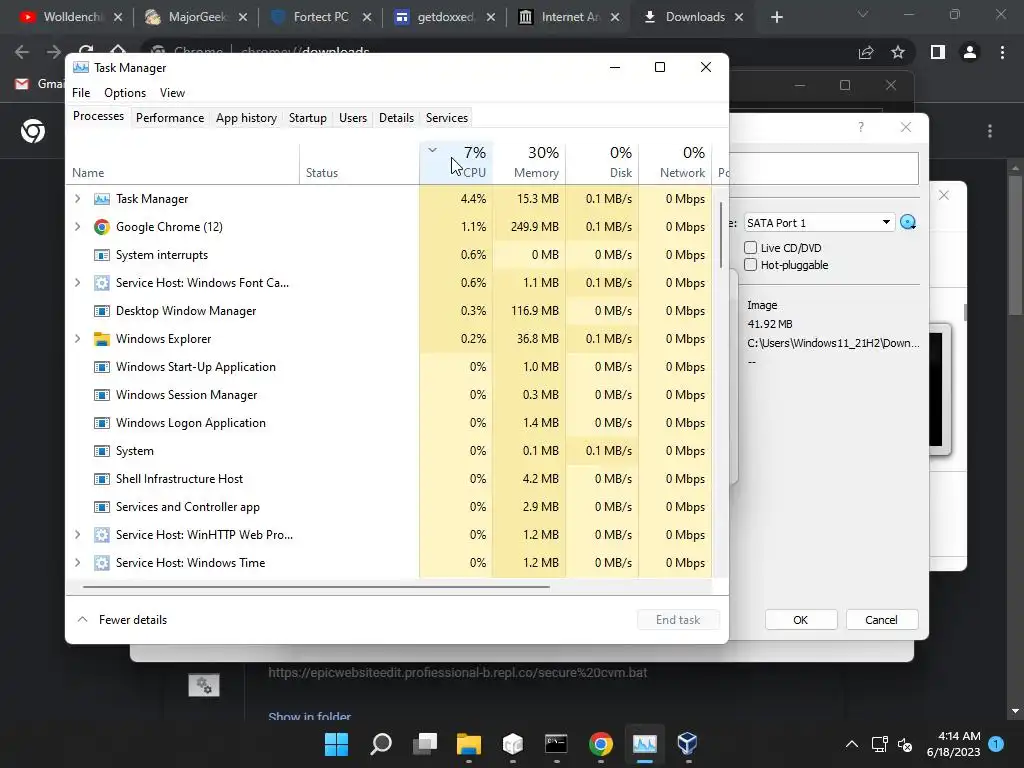Click the Chrome share page icon
1024x768 pixels.
pyautogui.click(x=866, y=52)
